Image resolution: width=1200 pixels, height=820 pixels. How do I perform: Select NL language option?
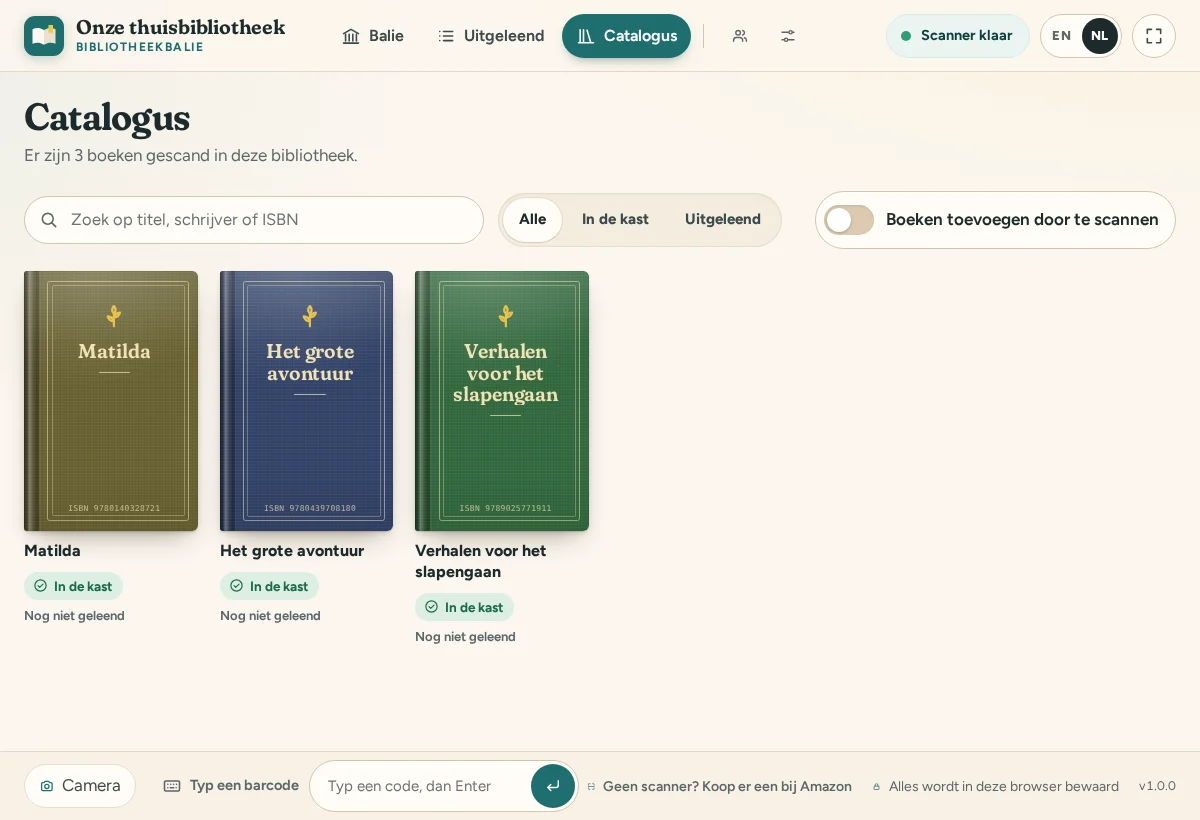[1100, 36]
